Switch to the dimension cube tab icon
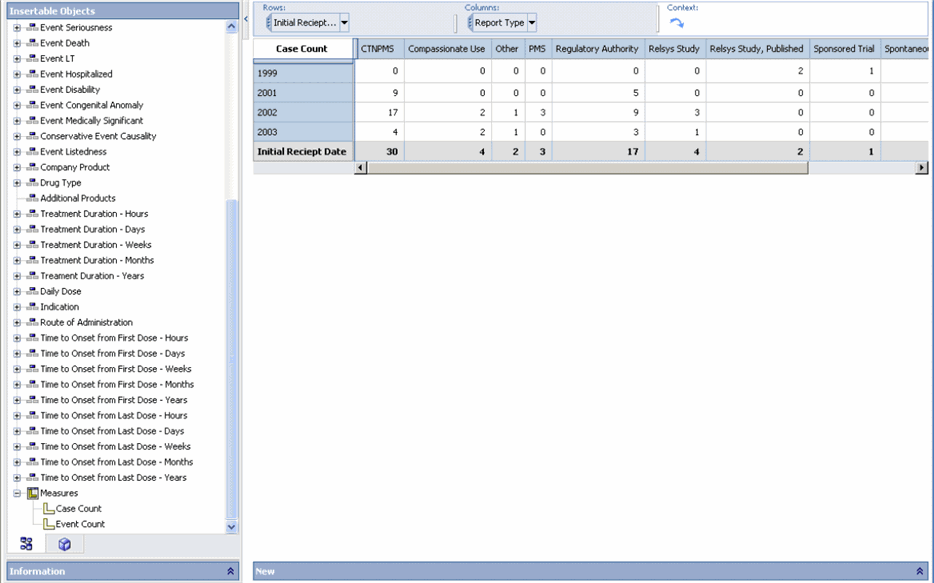This screenshot has height=583, width=934. [64, 544]
